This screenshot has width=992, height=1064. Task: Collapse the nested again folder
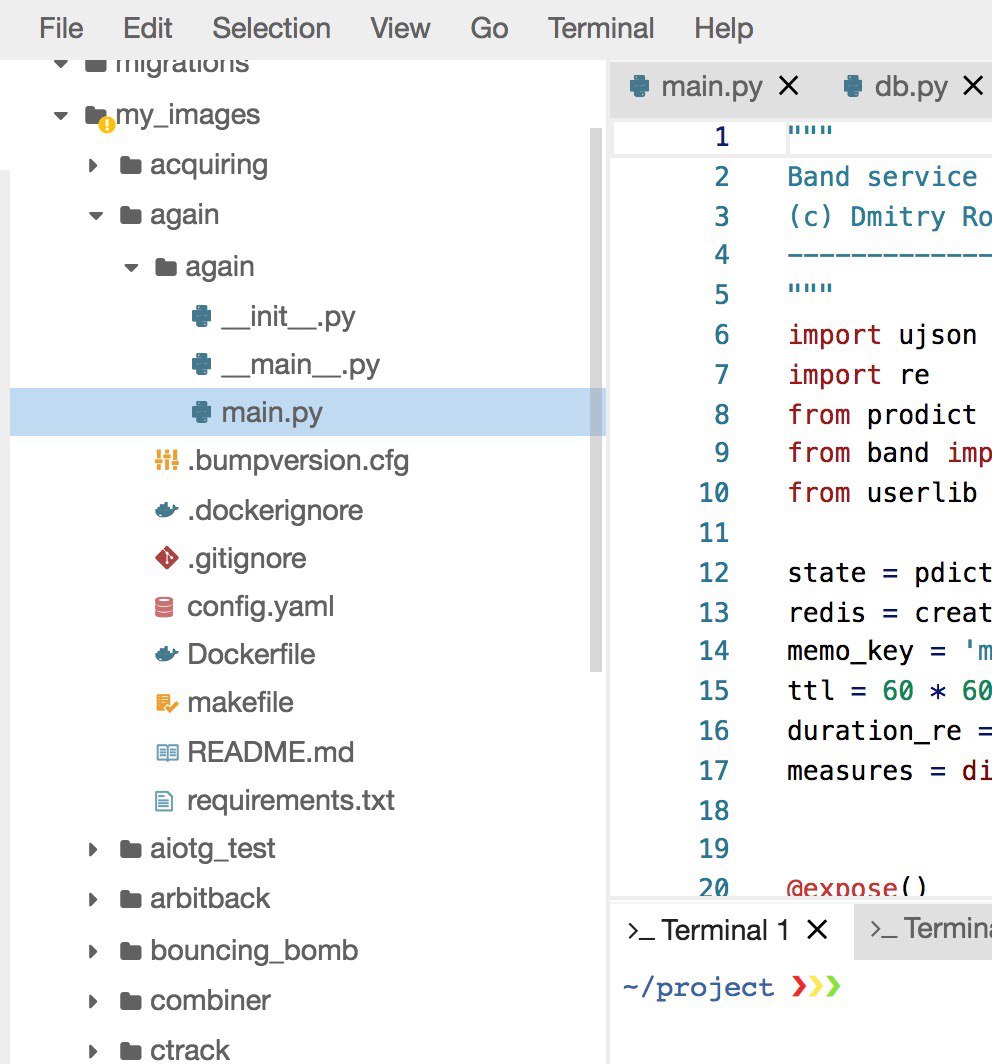(x=131, y=267)
